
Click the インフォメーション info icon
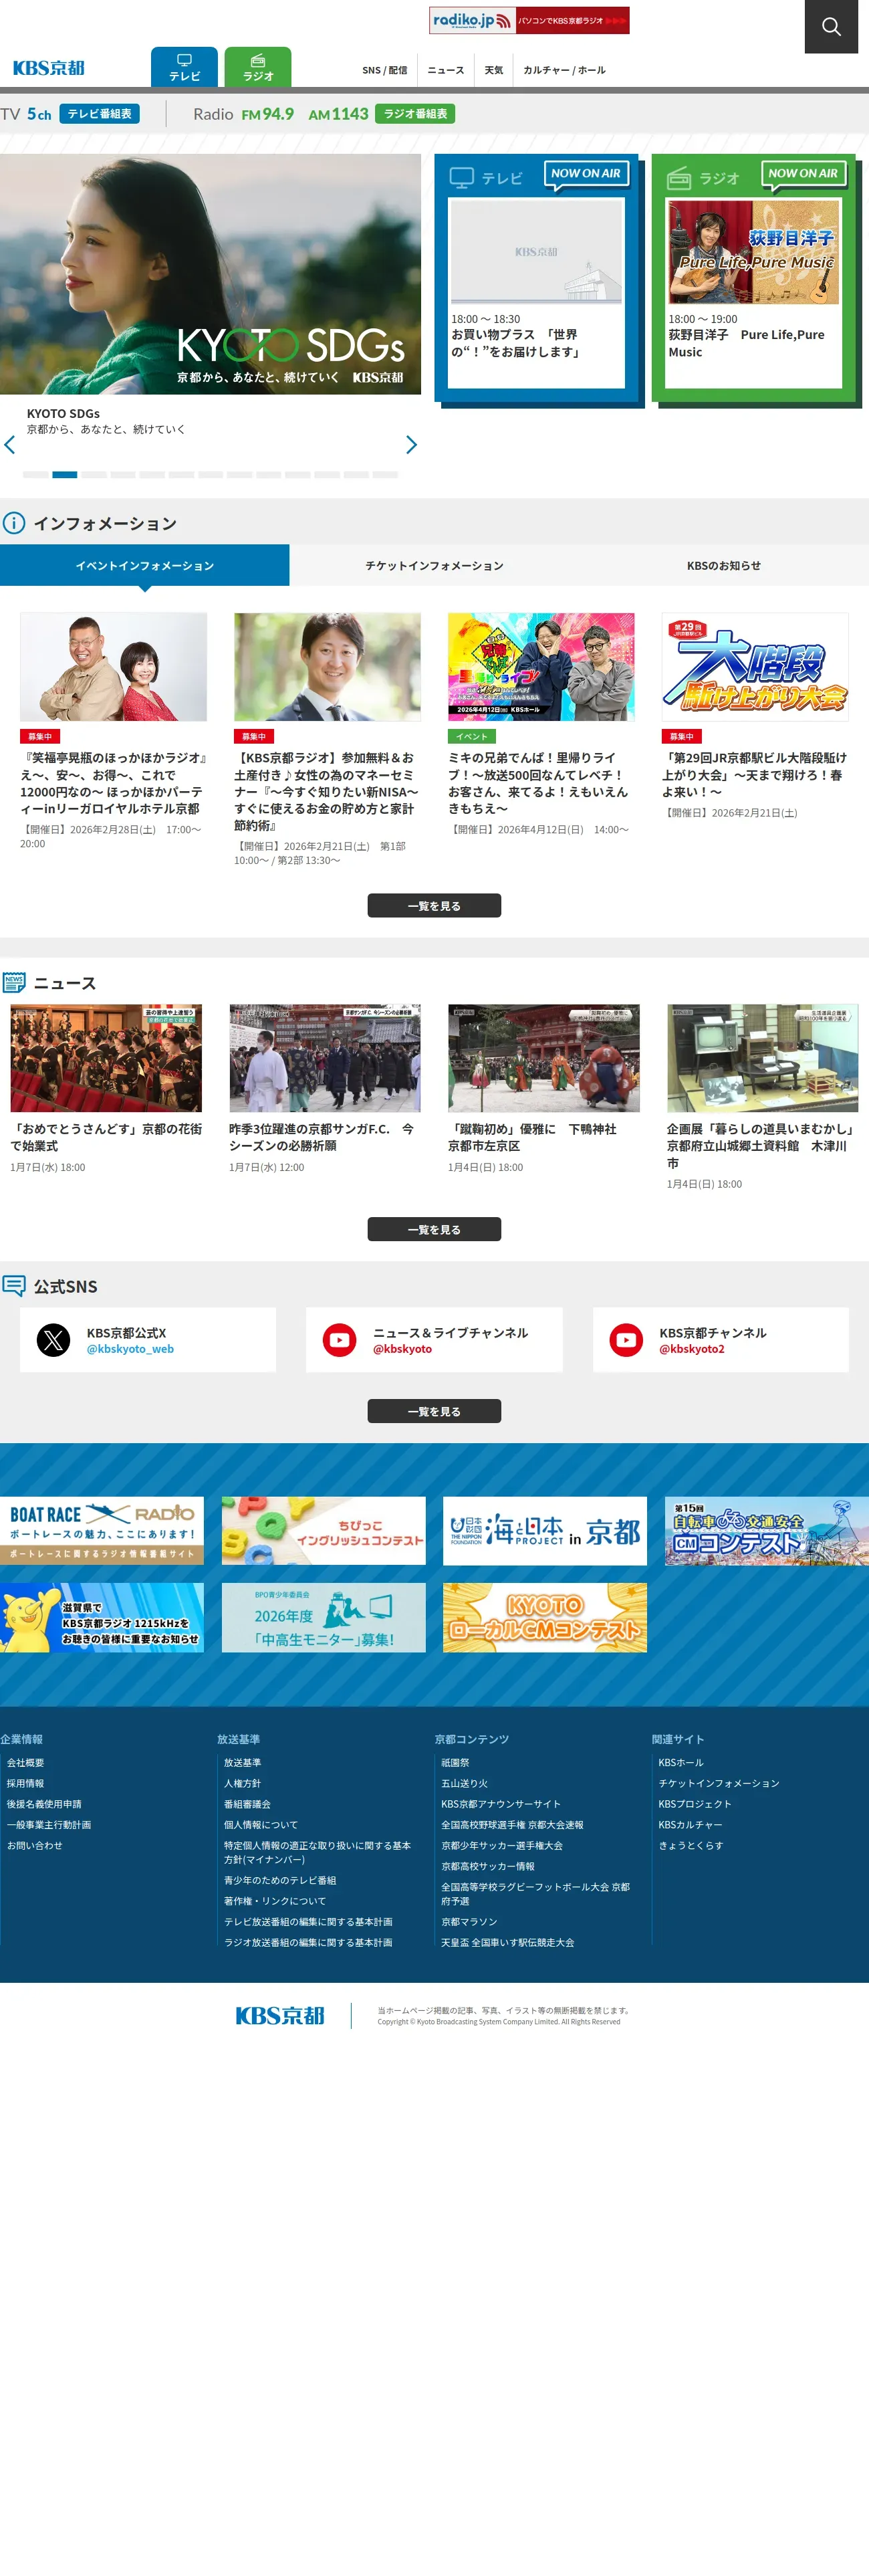click(x=13, y=523)
